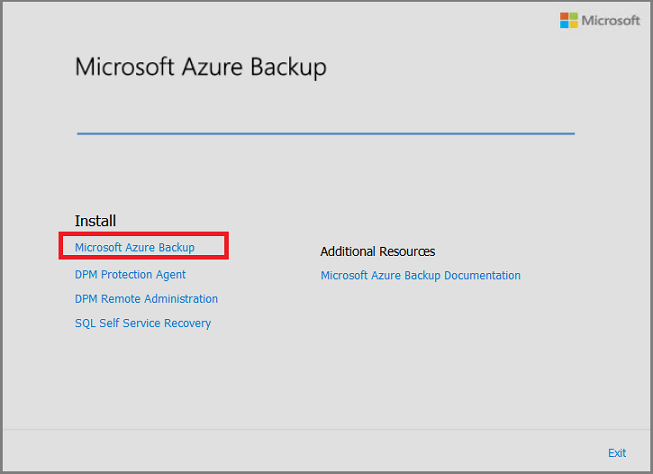This screenshot has width=653, height=474.
Task: Click the green square in Microsoft logo
Action: click(573, 16)
